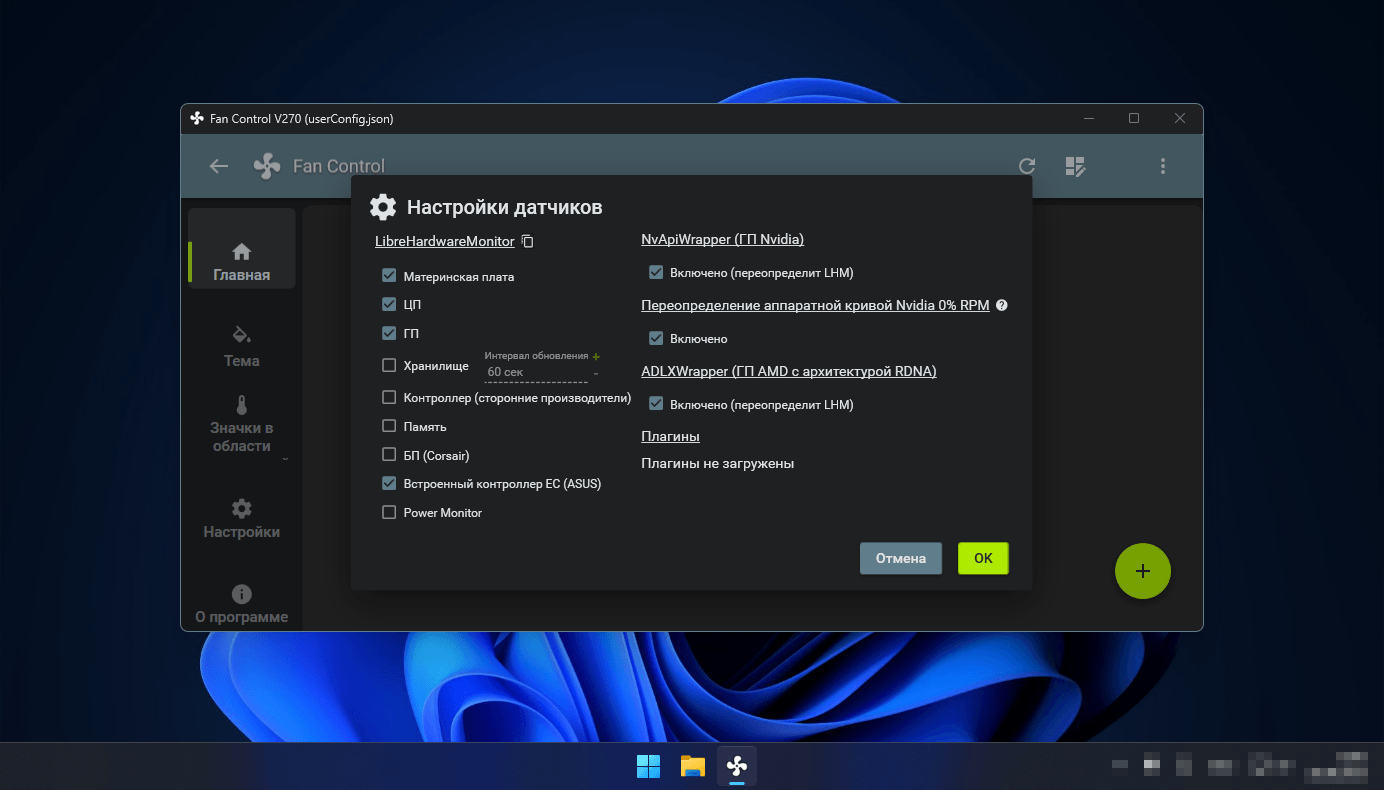Expand the Значки в области chevron

(x=285, y=459)
